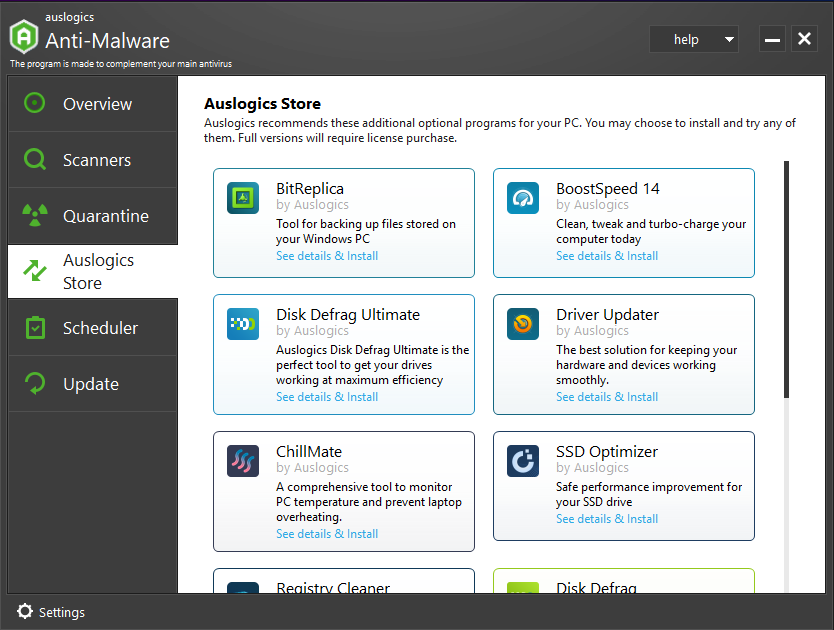Click the Driver Updater app icon
The image size is (834, 630).
(x=523, y=324)
